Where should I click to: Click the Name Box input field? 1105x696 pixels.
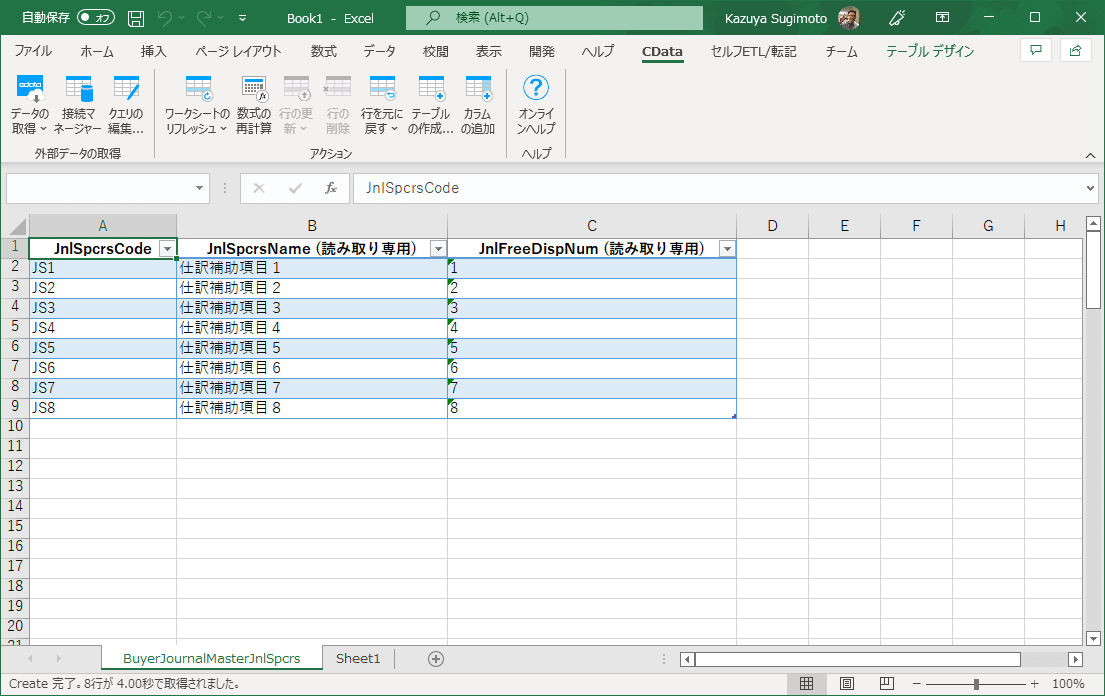click(x=98, y=188)
